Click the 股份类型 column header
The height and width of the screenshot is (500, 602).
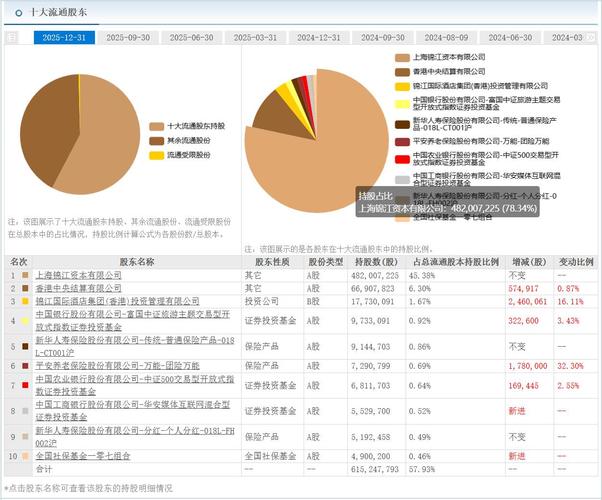click(326, 262)
